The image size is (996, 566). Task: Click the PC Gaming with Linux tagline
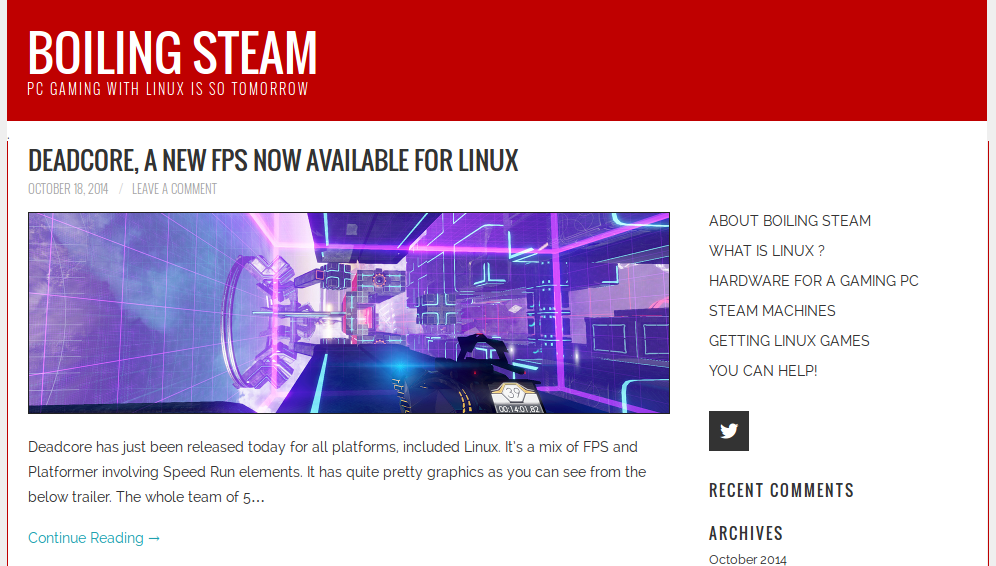(x=168, y=89)
